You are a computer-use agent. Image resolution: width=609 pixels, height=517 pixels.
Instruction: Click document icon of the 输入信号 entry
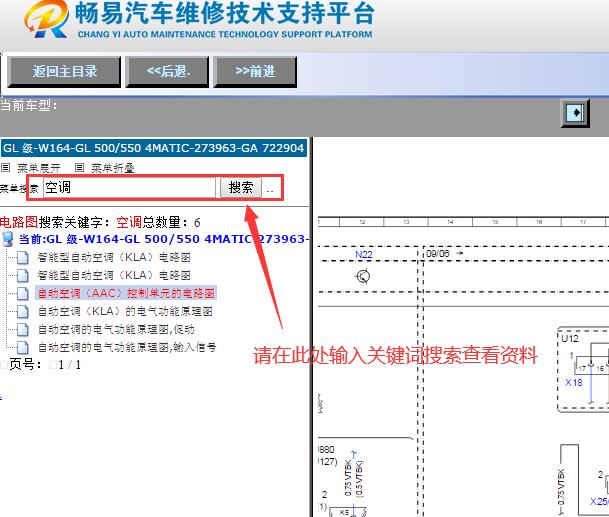[23, 347]
